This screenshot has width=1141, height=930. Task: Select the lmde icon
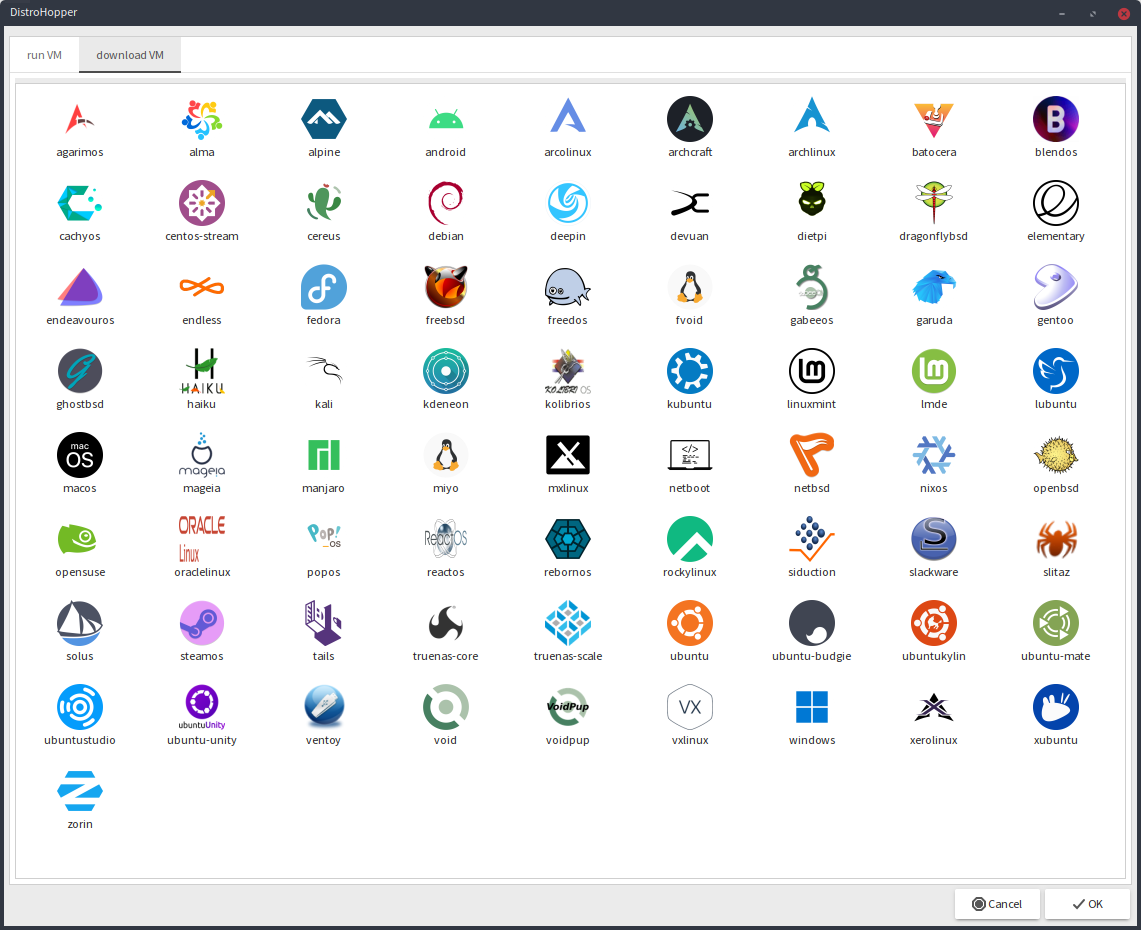coord(934,371)
